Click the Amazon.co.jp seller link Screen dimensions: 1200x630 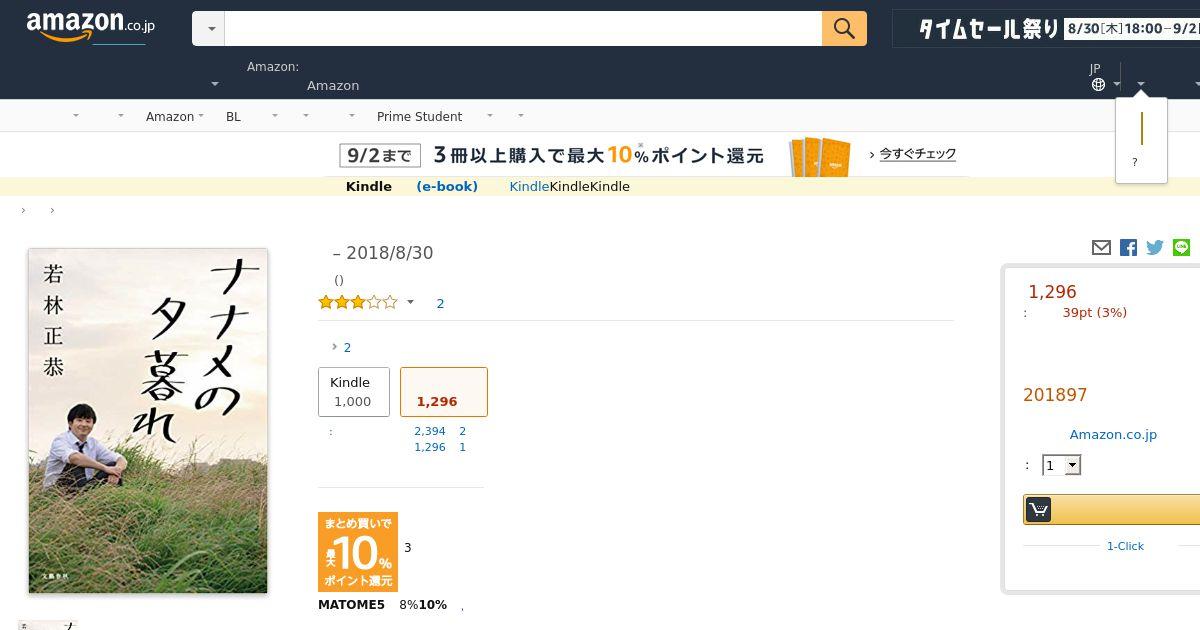tap(1112, 434)
